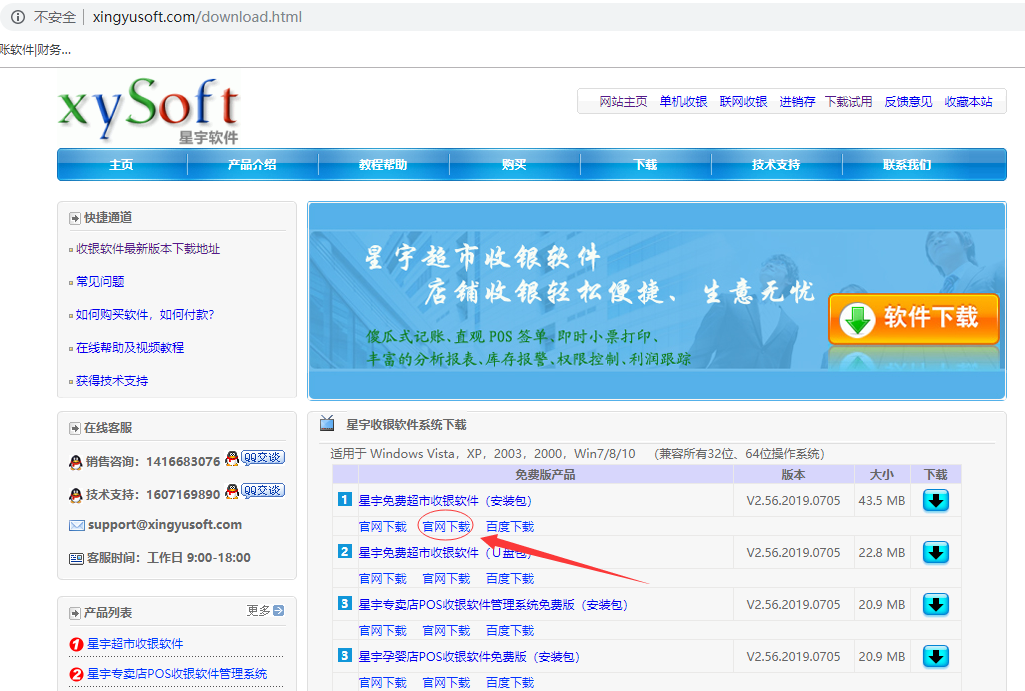Open 产品介绍 in the navigation bar
This screenshot has width=1025, height=691.
252,165
